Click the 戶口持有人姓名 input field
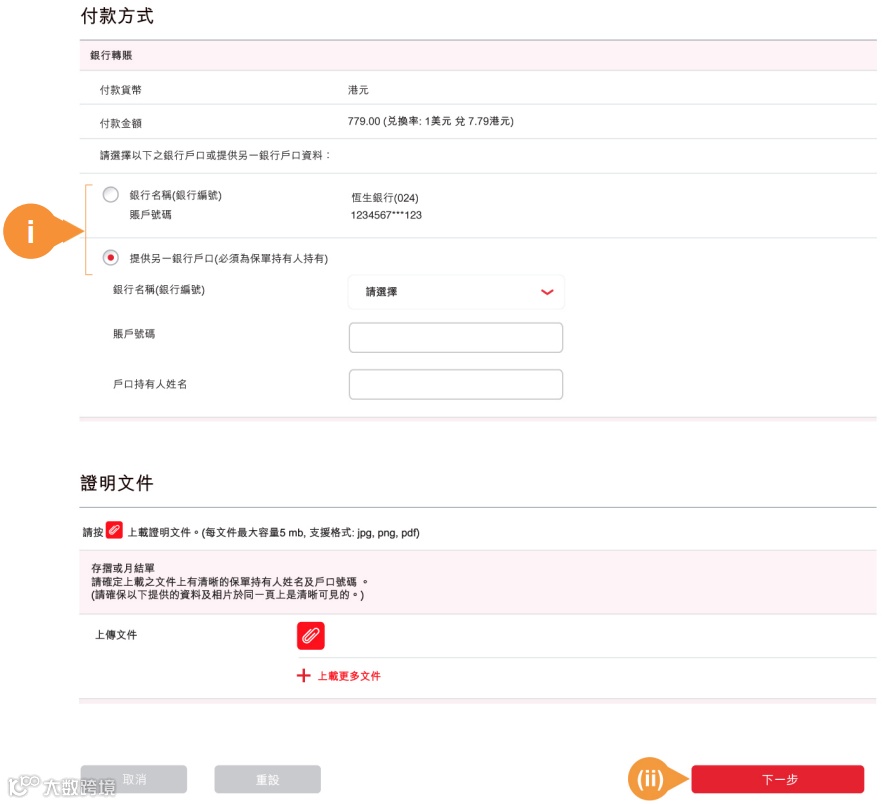This screenshot has height=804, width=885. [456, 384]
